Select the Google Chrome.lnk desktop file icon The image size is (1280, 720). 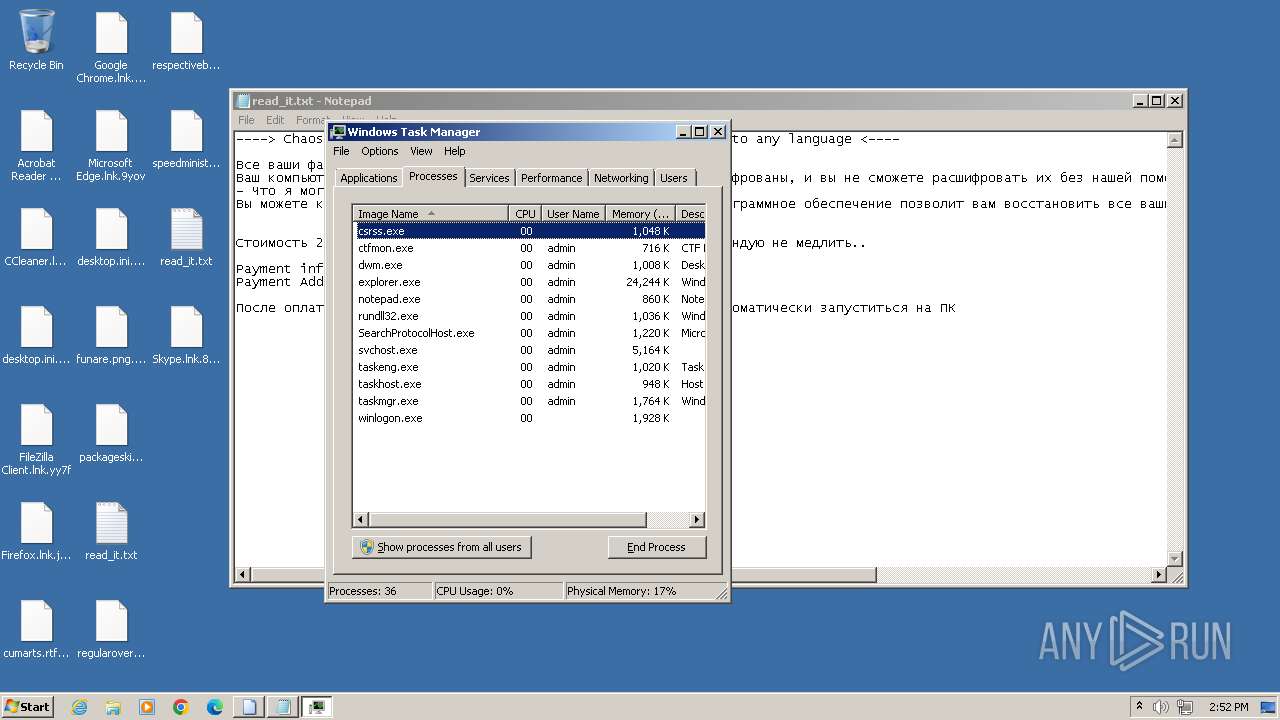tap(111, 47)
